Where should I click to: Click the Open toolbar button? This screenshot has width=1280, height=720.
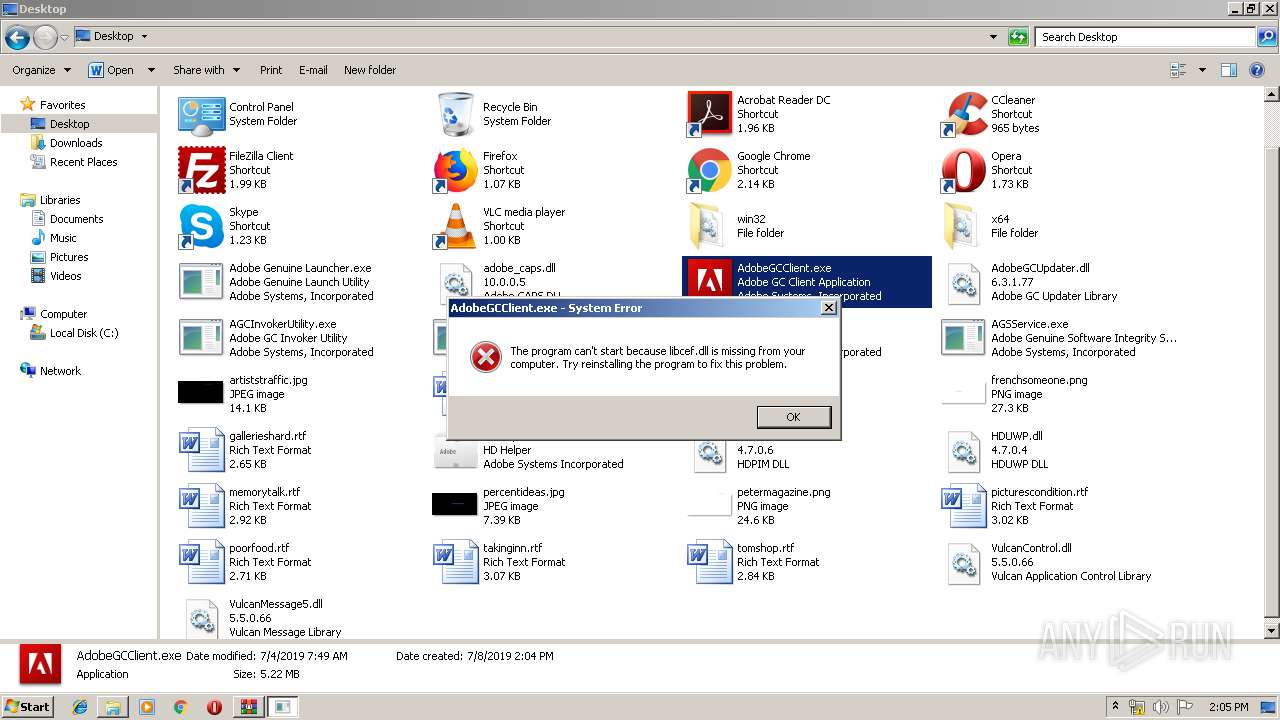(112, 70)
